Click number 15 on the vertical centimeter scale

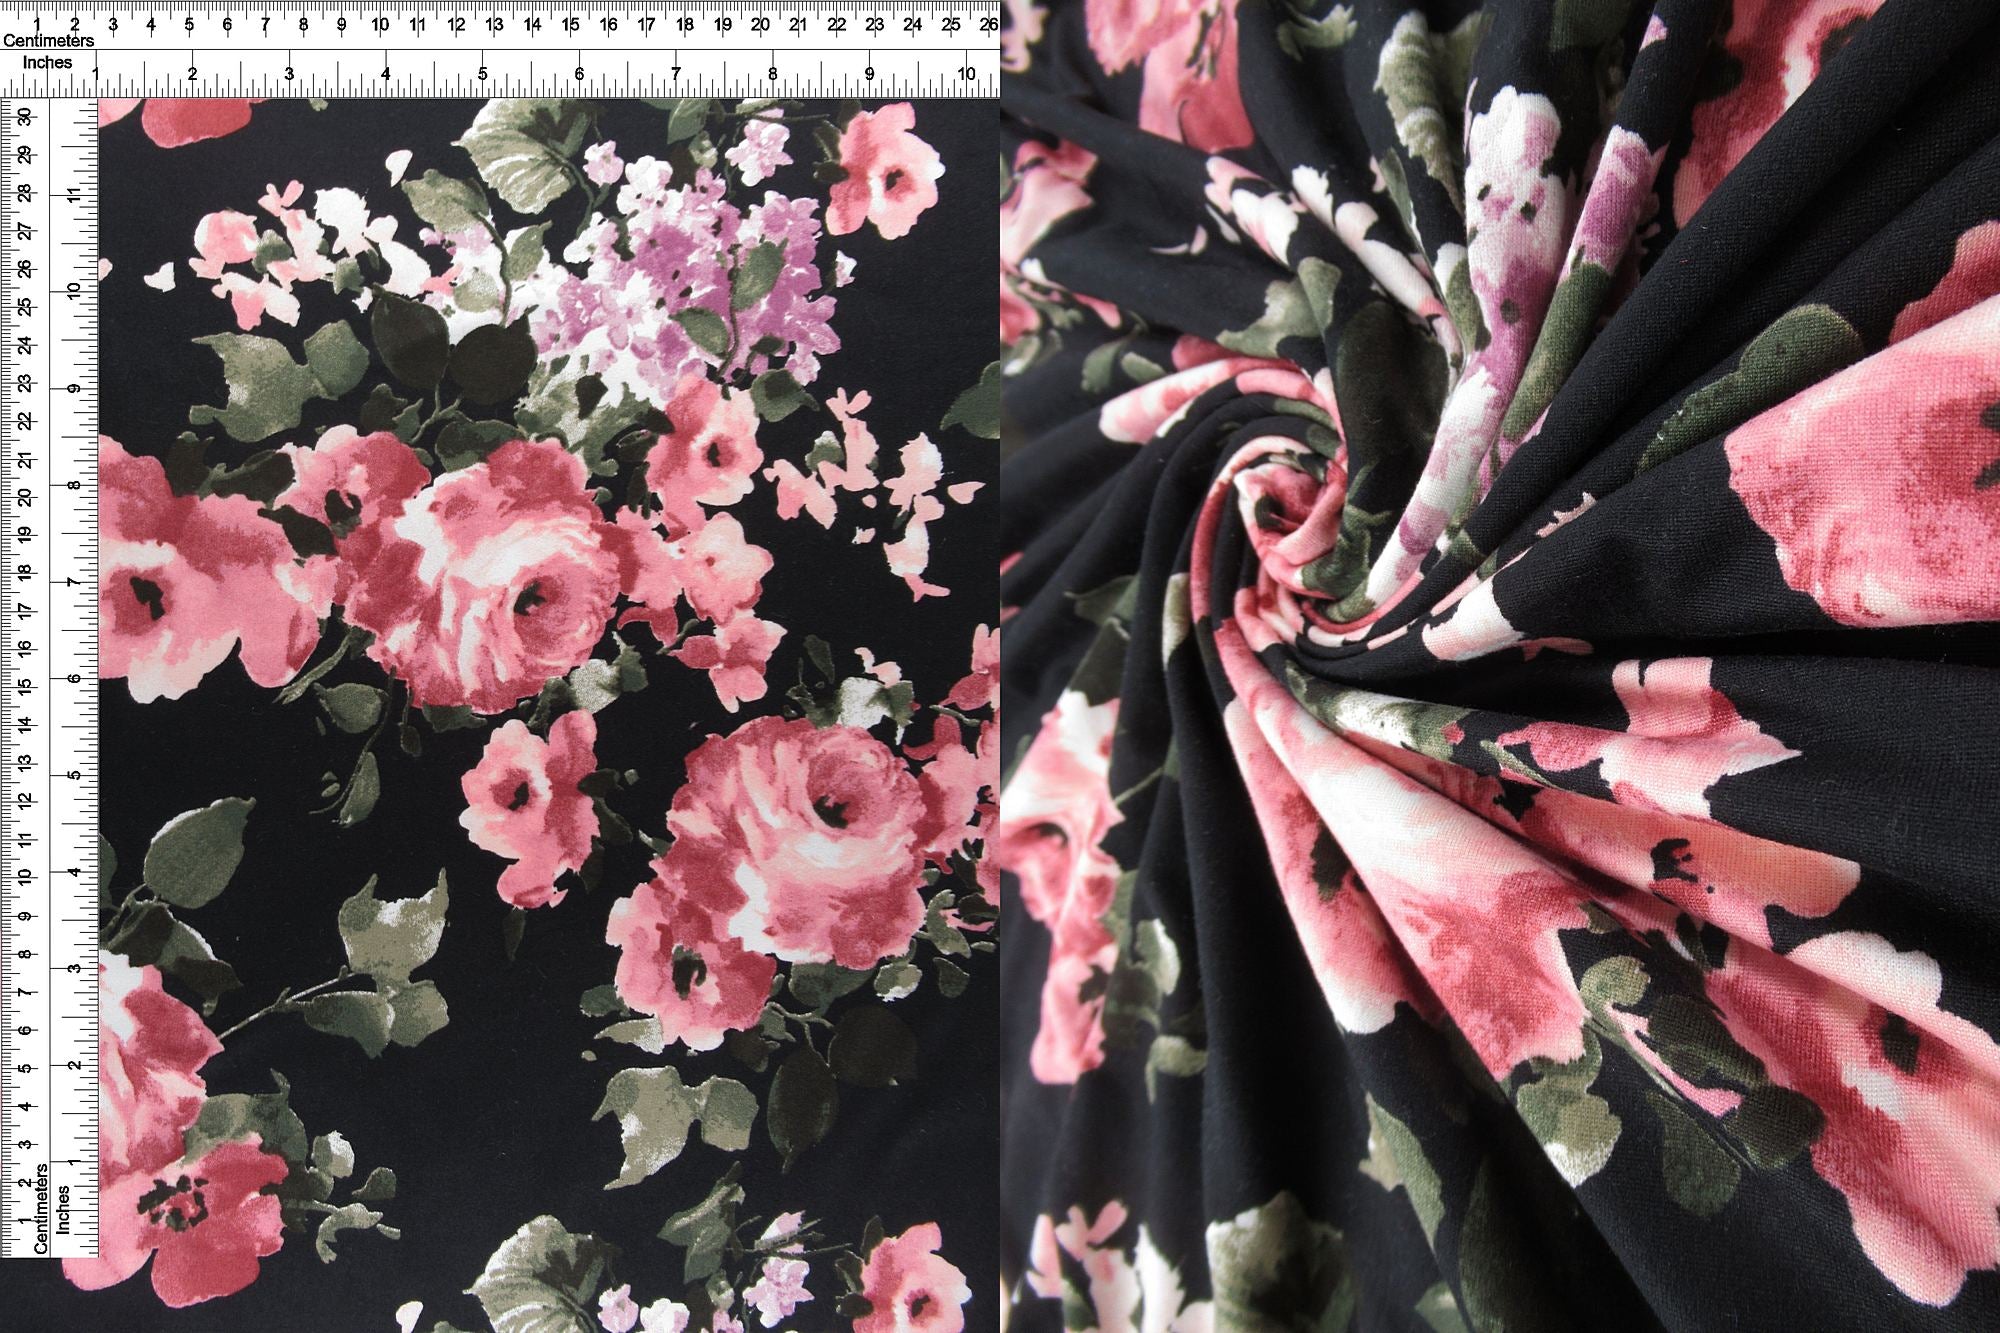24,687
